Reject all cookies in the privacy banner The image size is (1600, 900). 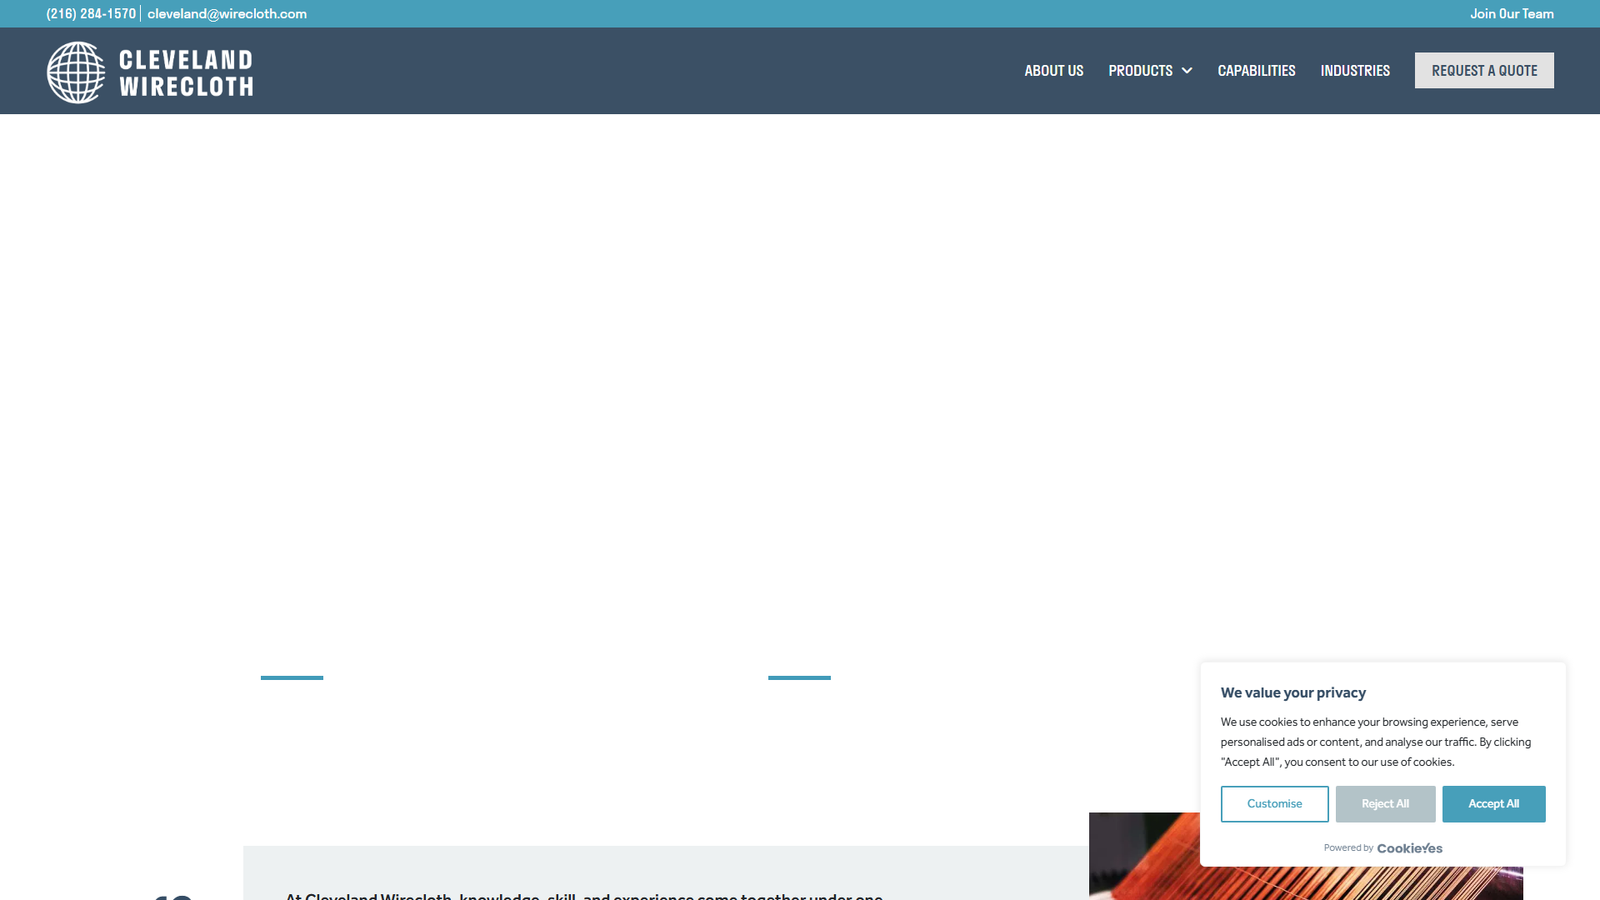coord(1385,804)
